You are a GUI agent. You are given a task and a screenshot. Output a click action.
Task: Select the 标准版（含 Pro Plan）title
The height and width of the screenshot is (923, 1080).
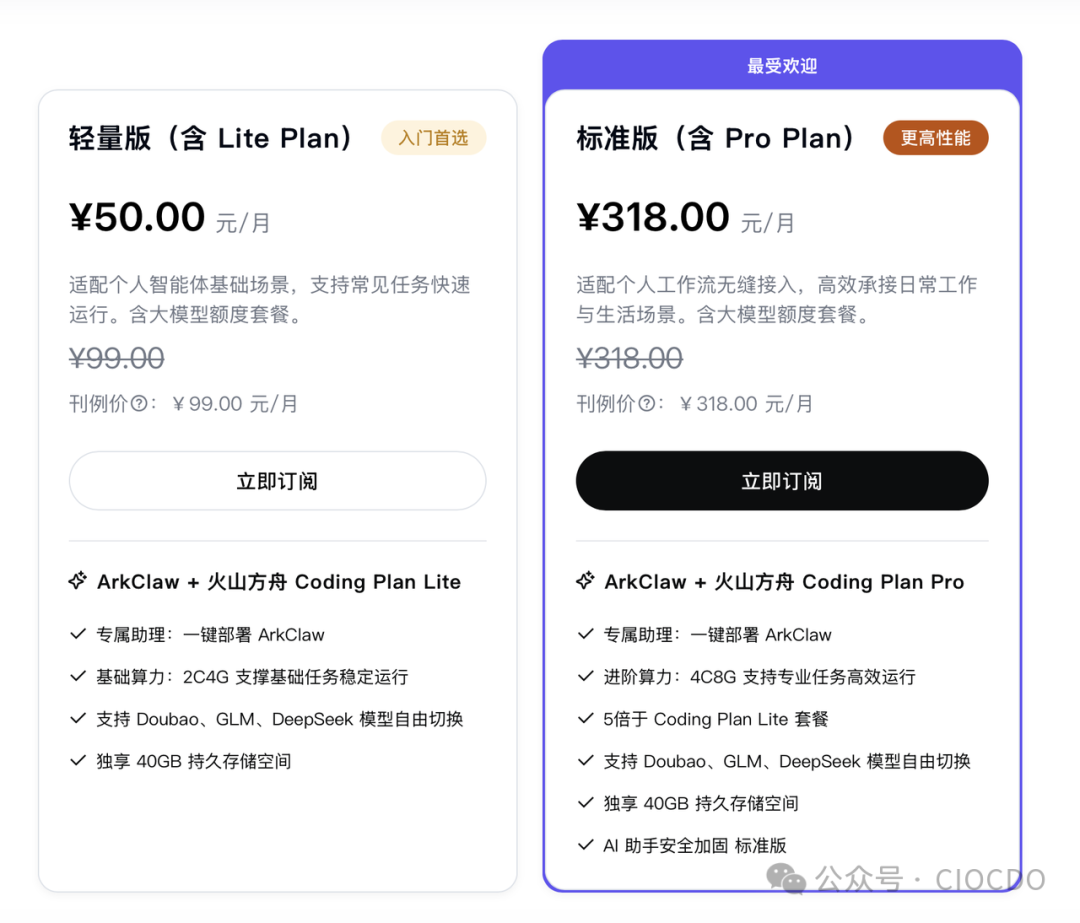(x=716, y=138)
